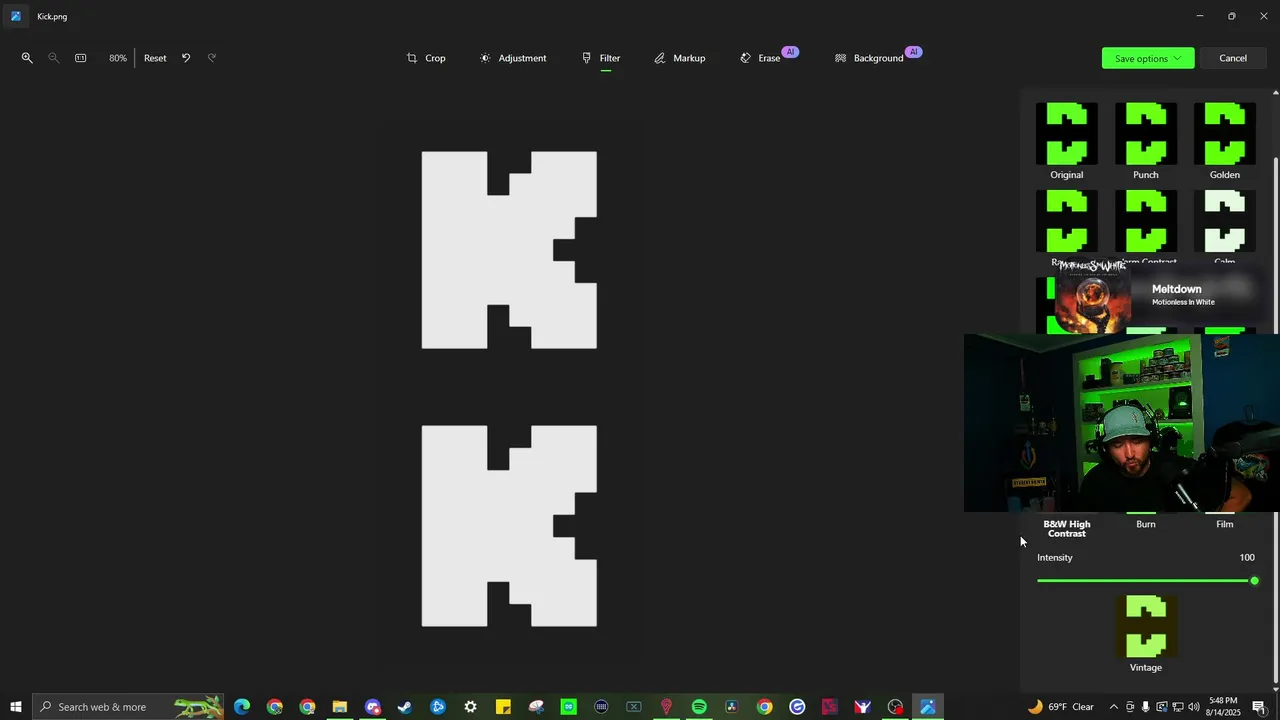The height and width of the screenshot is (720, 1280).
Task: Open the Windows Start menu
Action: tap(16, 707)
